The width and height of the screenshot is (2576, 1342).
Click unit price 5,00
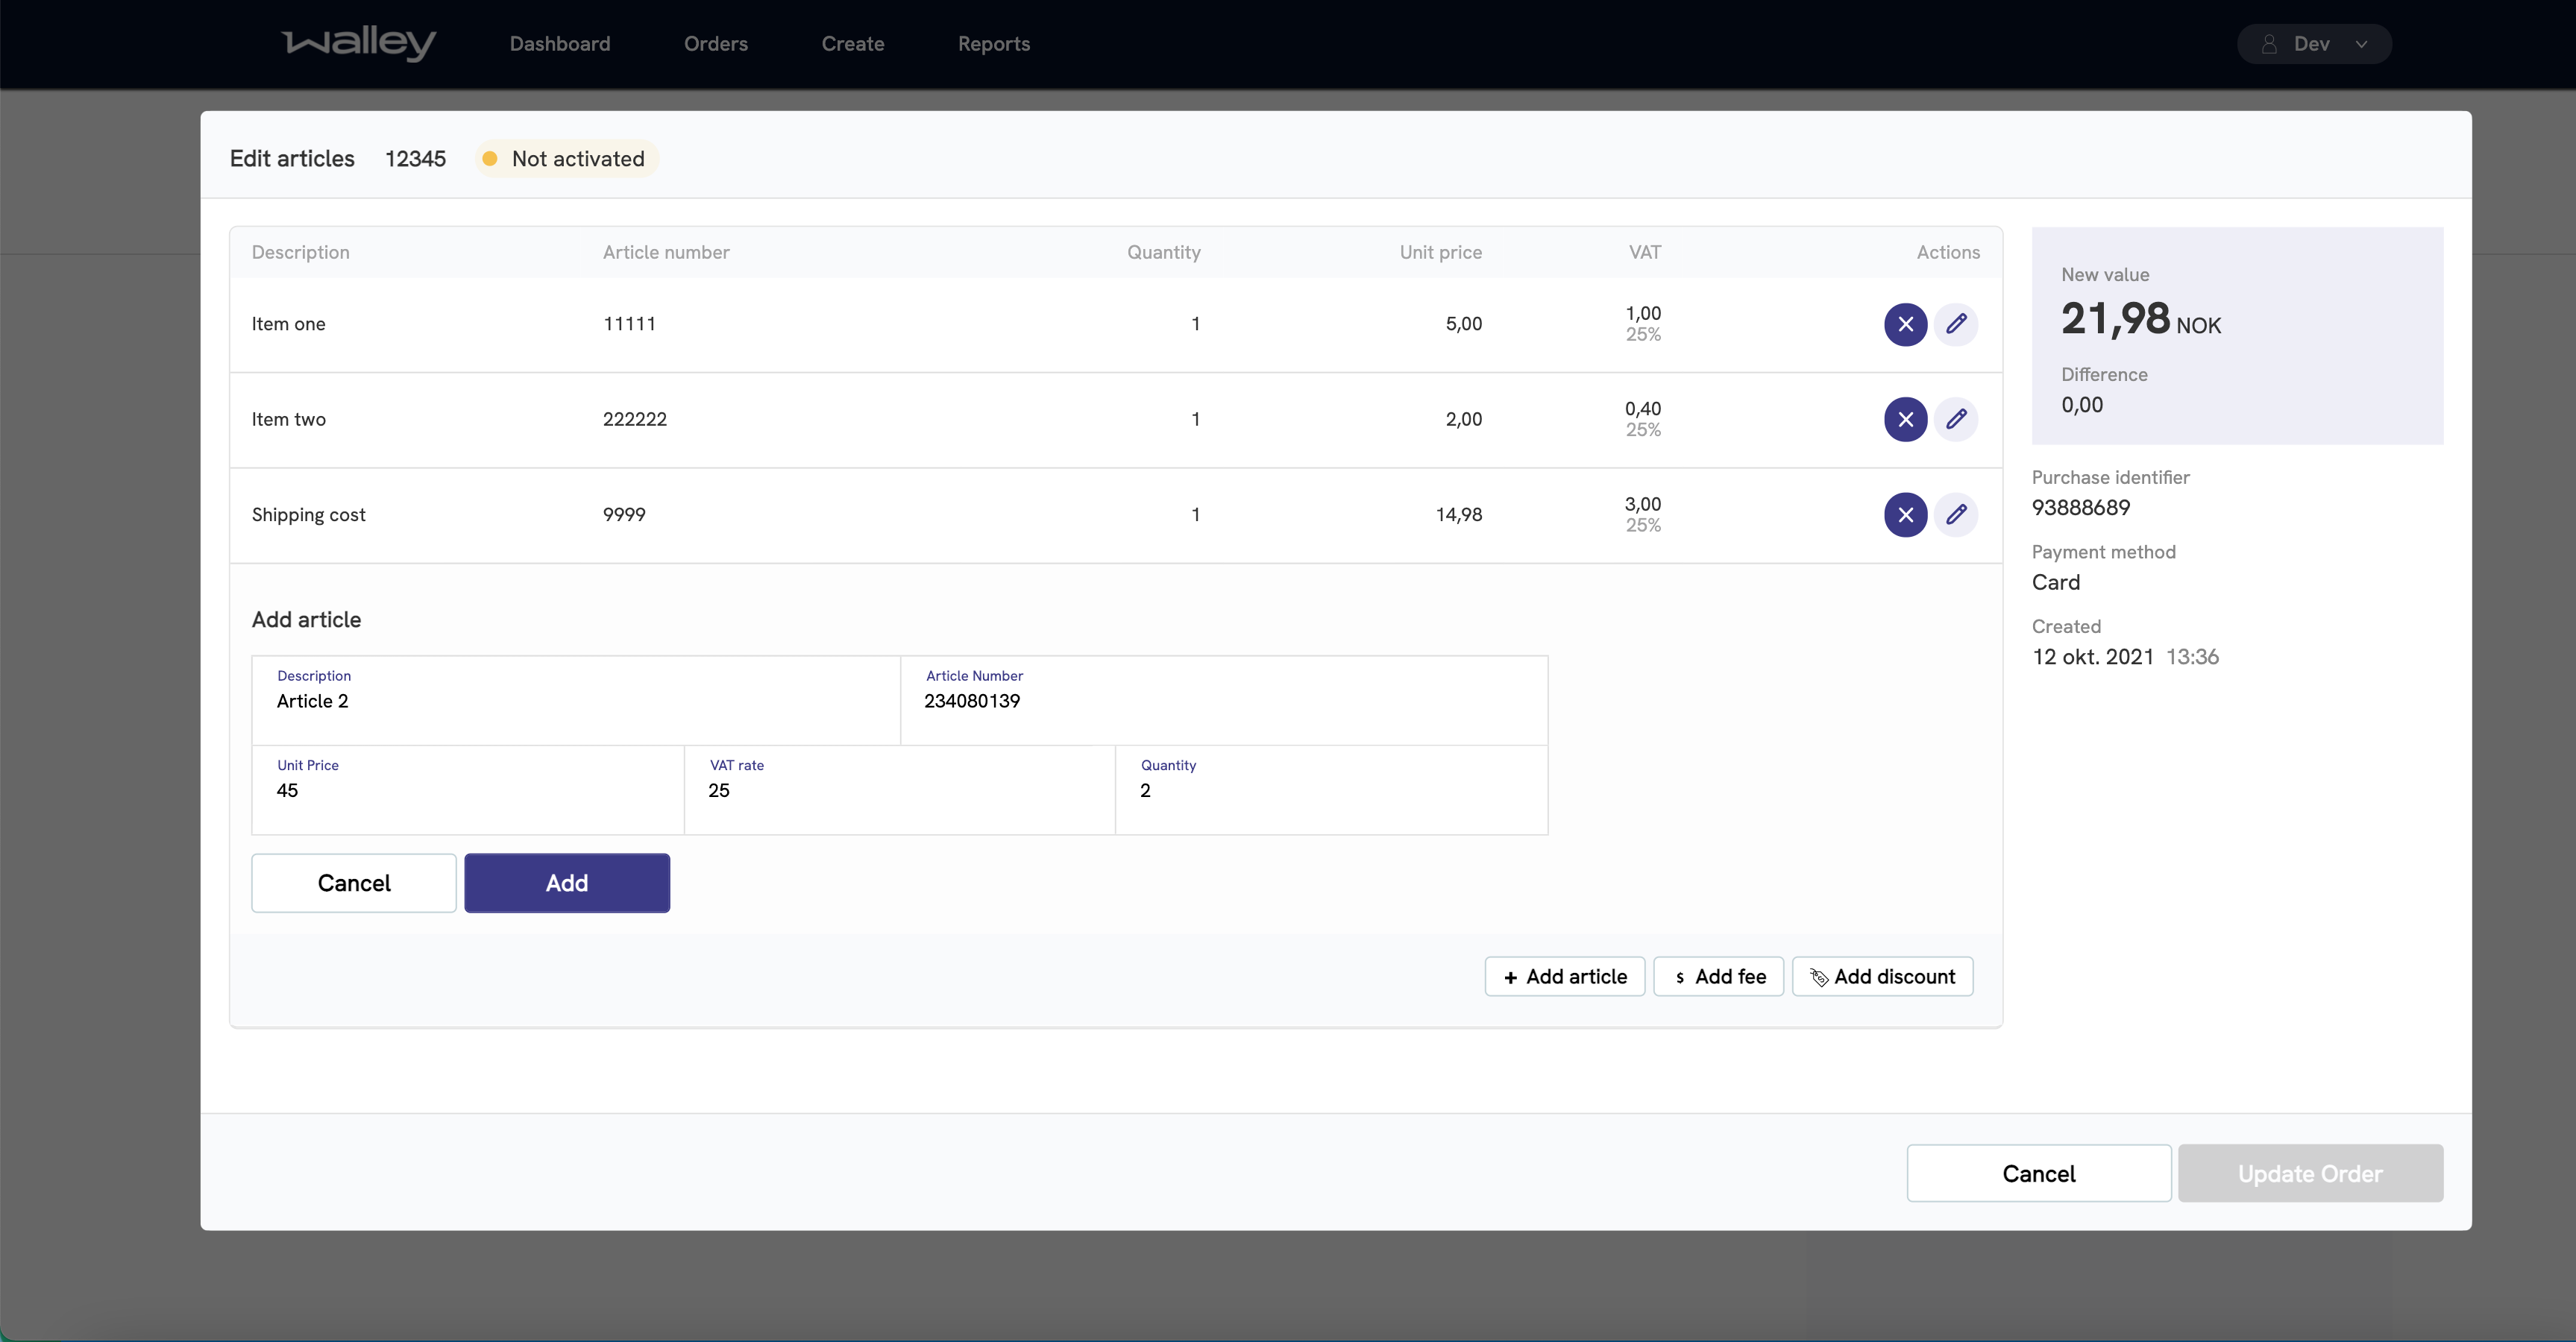point(1464,324)
